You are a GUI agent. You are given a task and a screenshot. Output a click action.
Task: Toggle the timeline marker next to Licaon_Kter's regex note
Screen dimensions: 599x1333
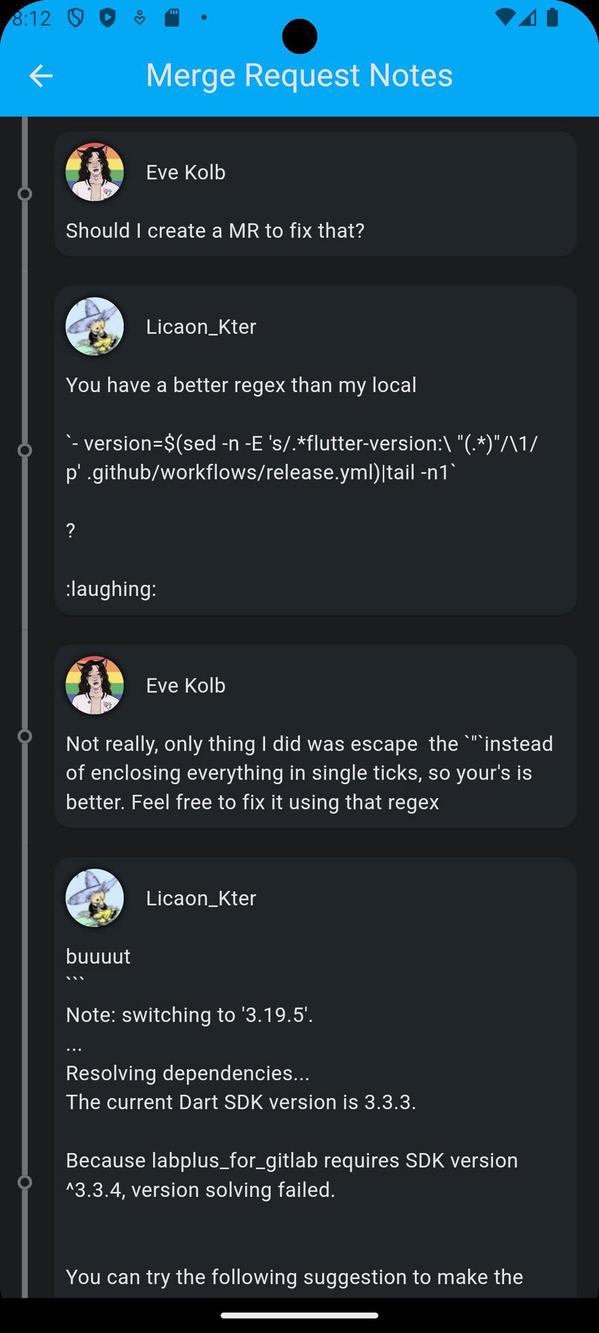pos(24,451)
